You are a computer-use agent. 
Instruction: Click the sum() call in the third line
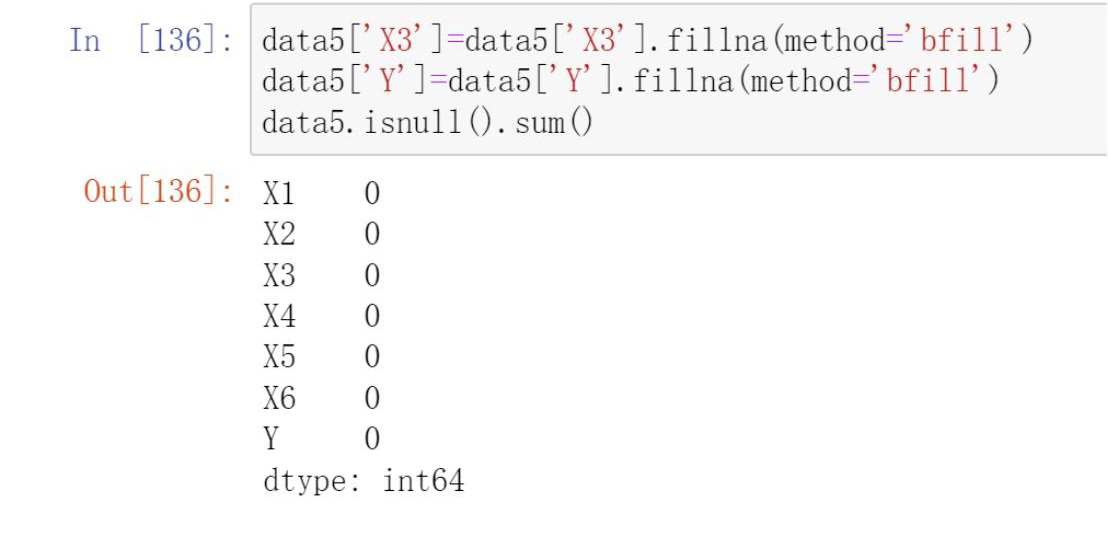[x=554, y=124]
